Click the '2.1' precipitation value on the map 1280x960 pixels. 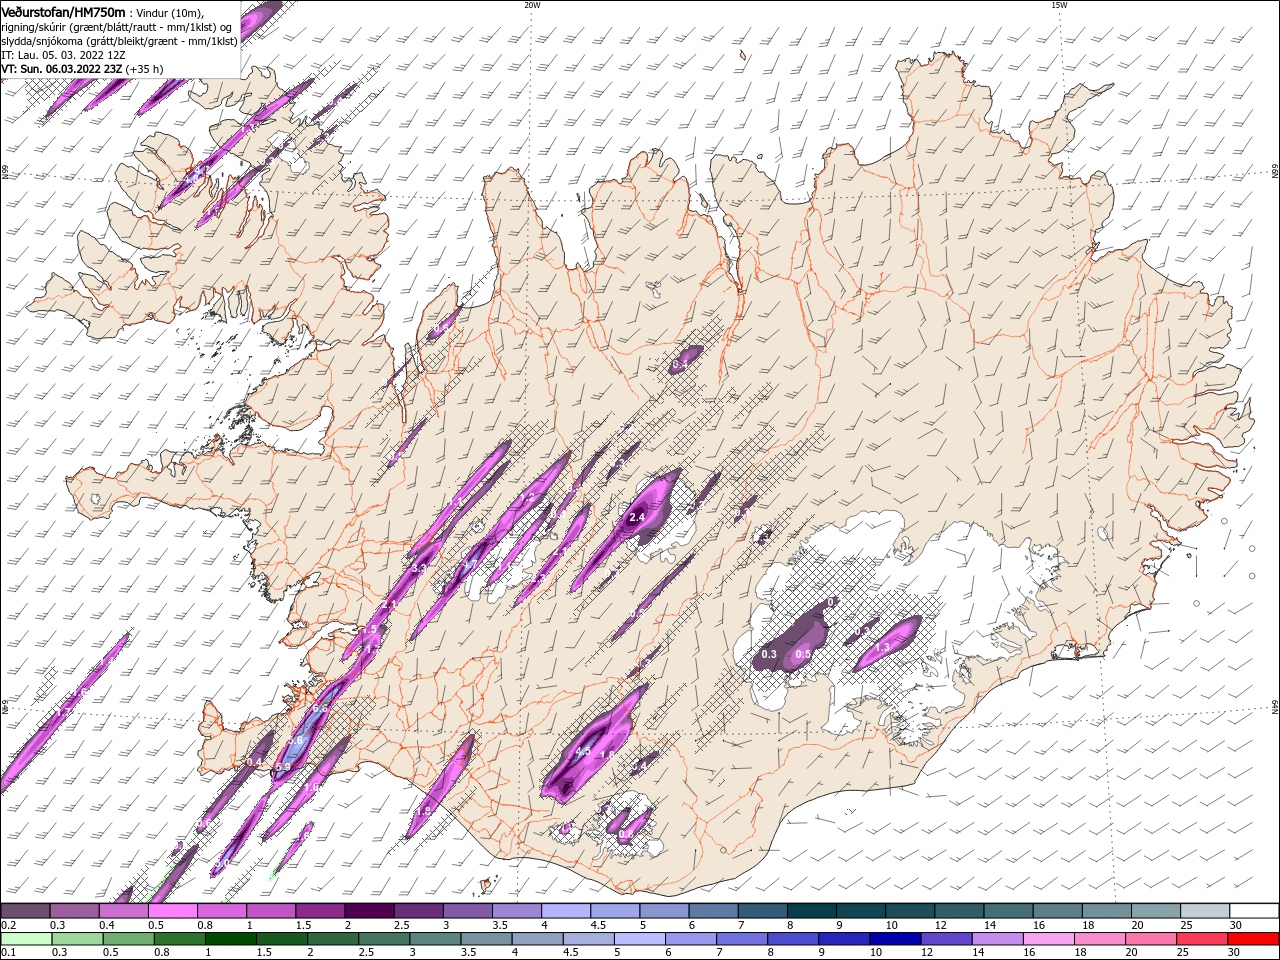(x=390, y=605)
